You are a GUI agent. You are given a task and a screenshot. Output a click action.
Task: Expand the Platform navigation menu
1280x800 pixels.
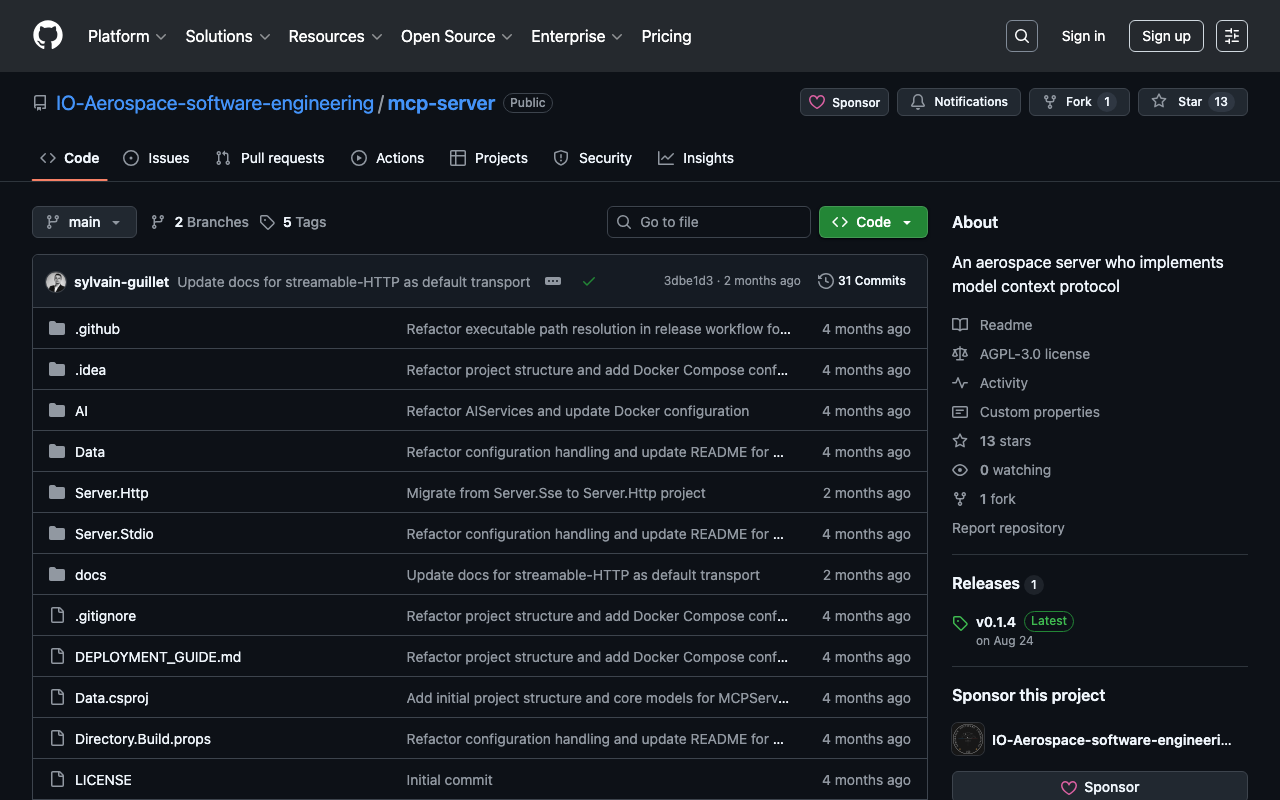tap(127, 36)
